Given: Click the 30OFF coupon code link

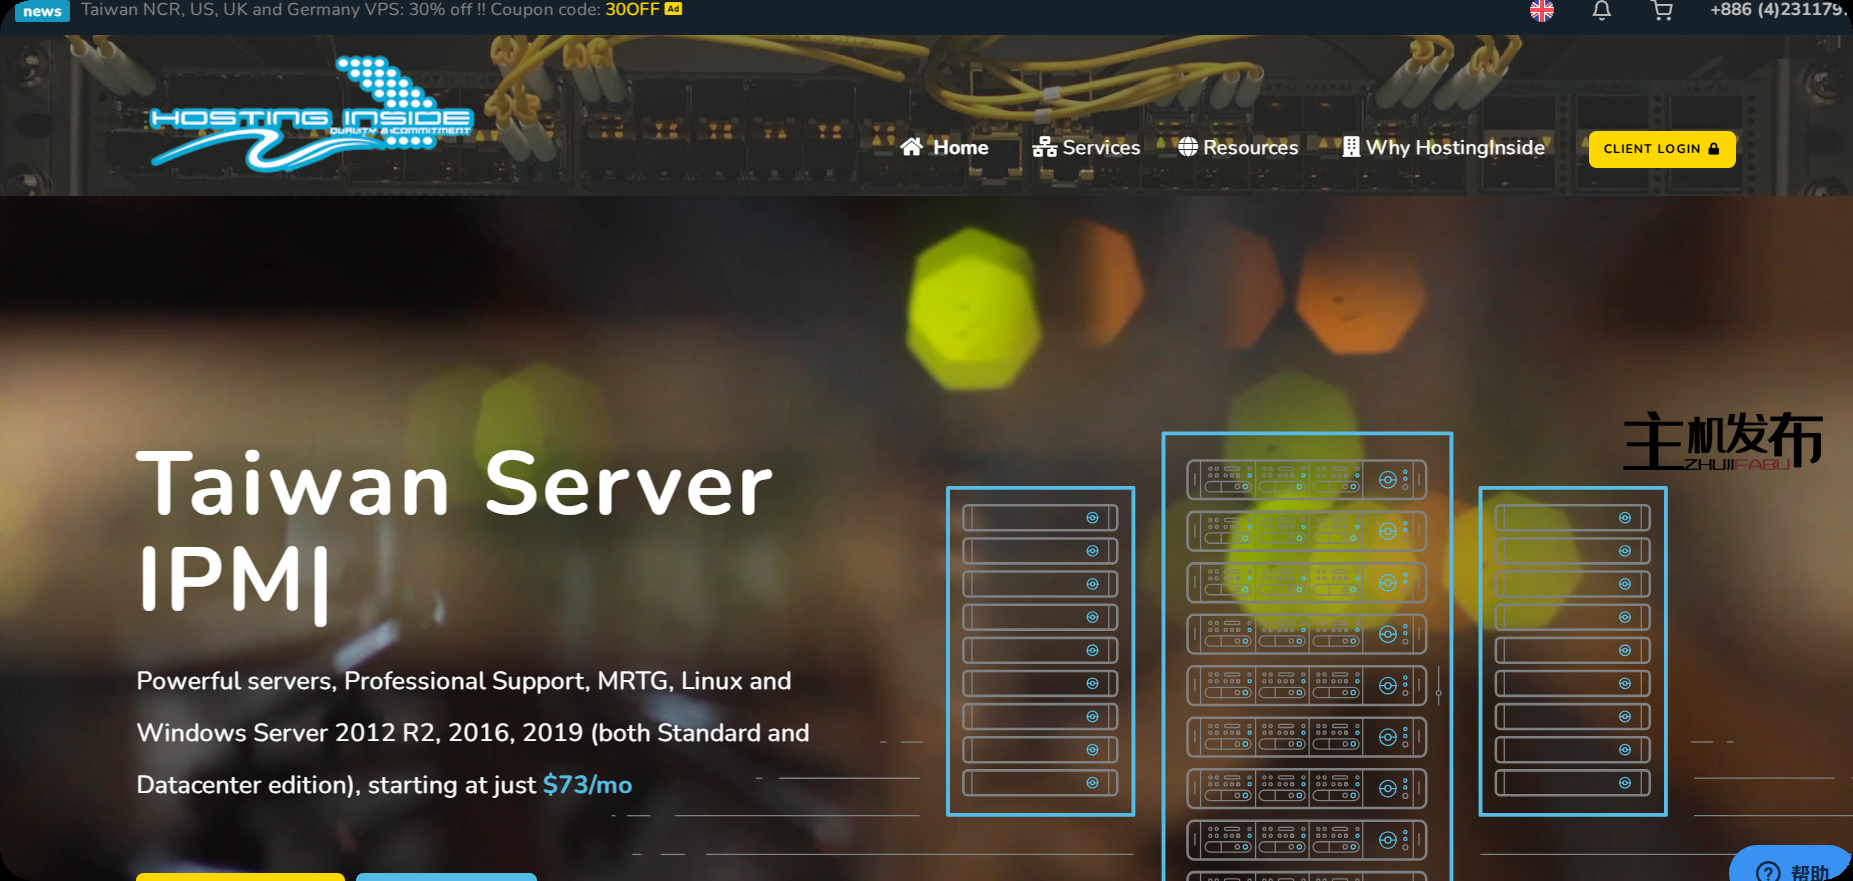Looking at the screenshot, I should [632, 9].
